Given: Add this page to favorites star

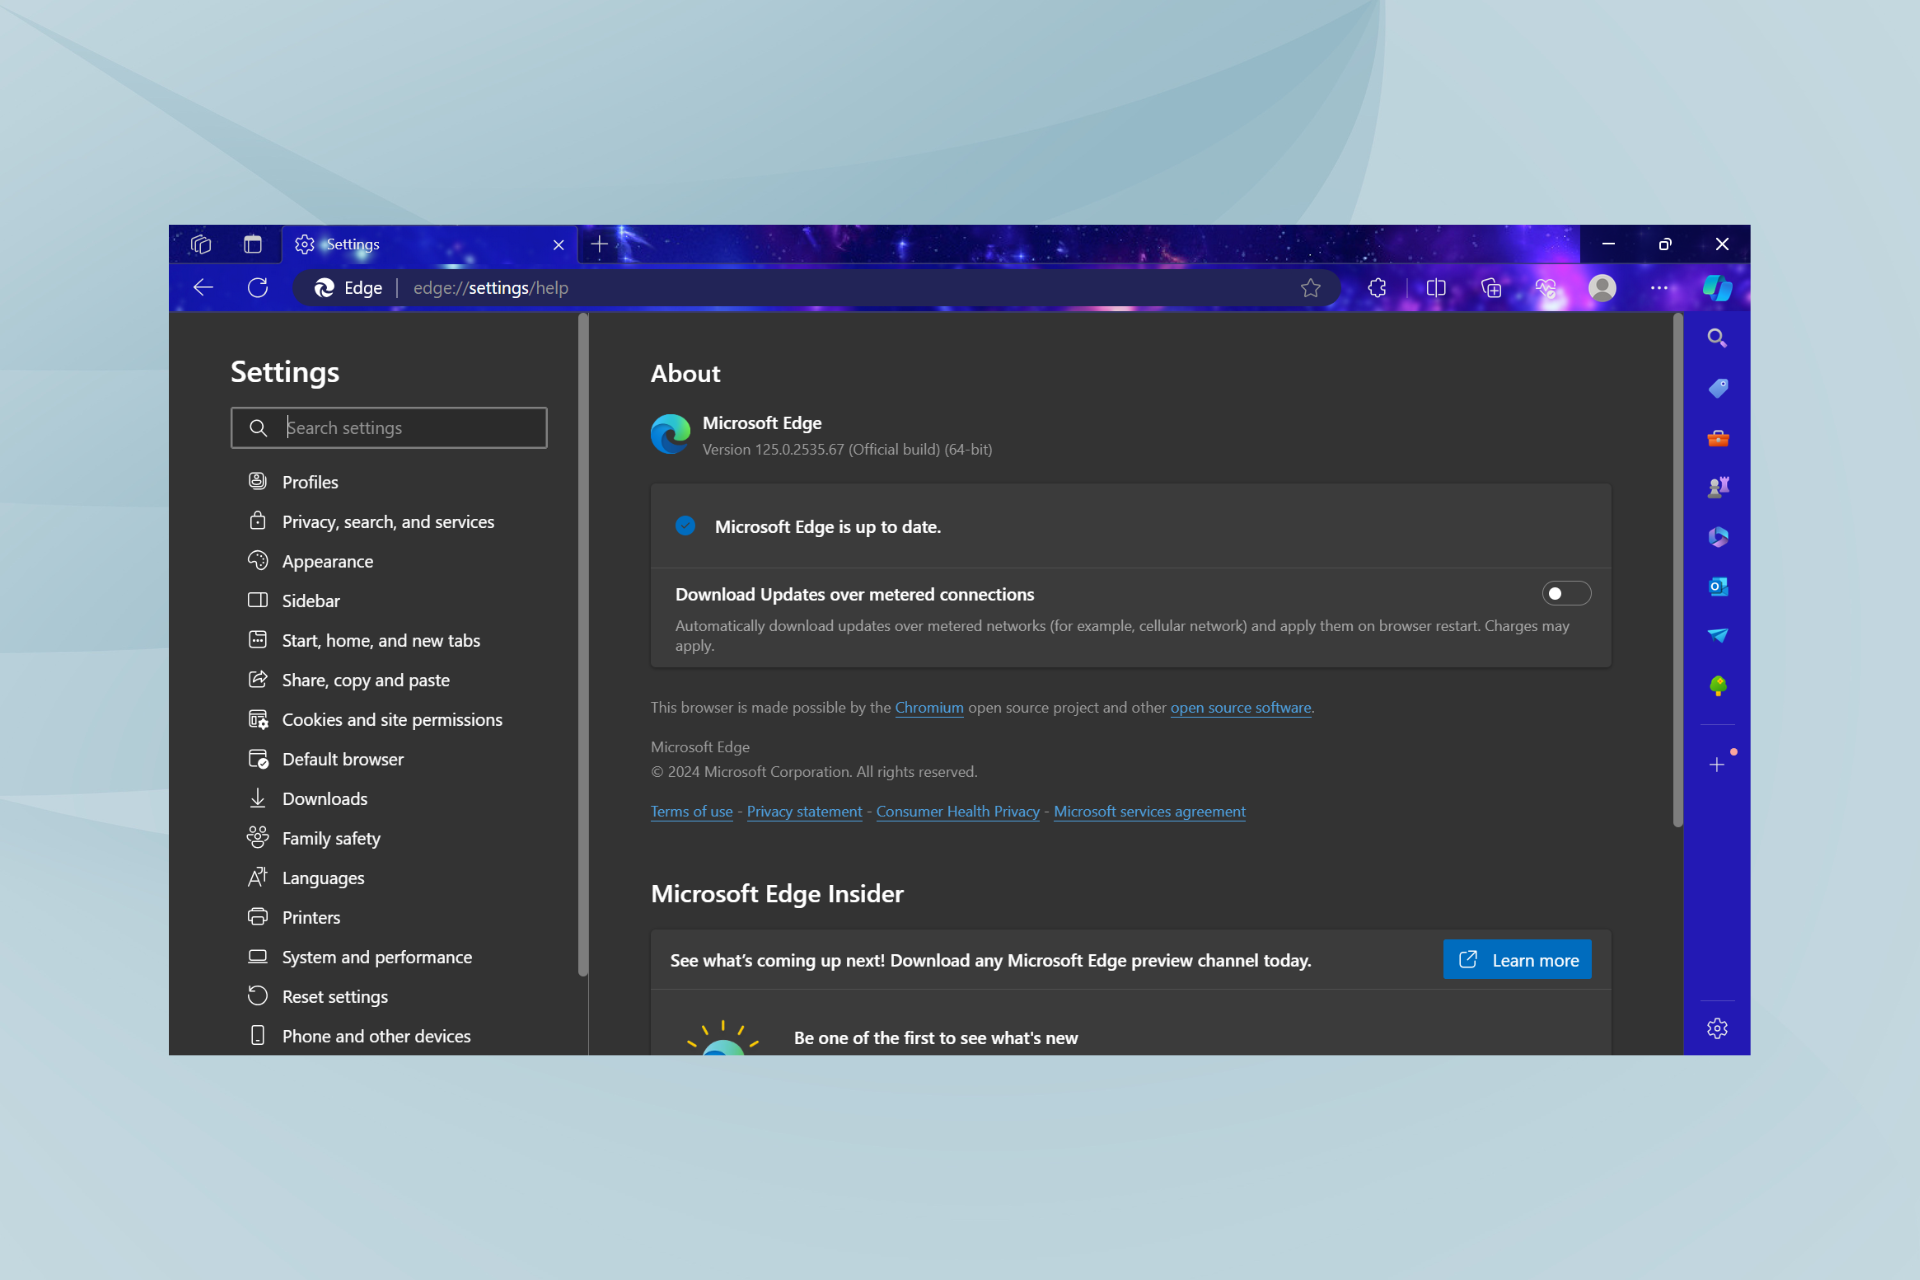Looking at the screenshot, I should pos(1310,288).
